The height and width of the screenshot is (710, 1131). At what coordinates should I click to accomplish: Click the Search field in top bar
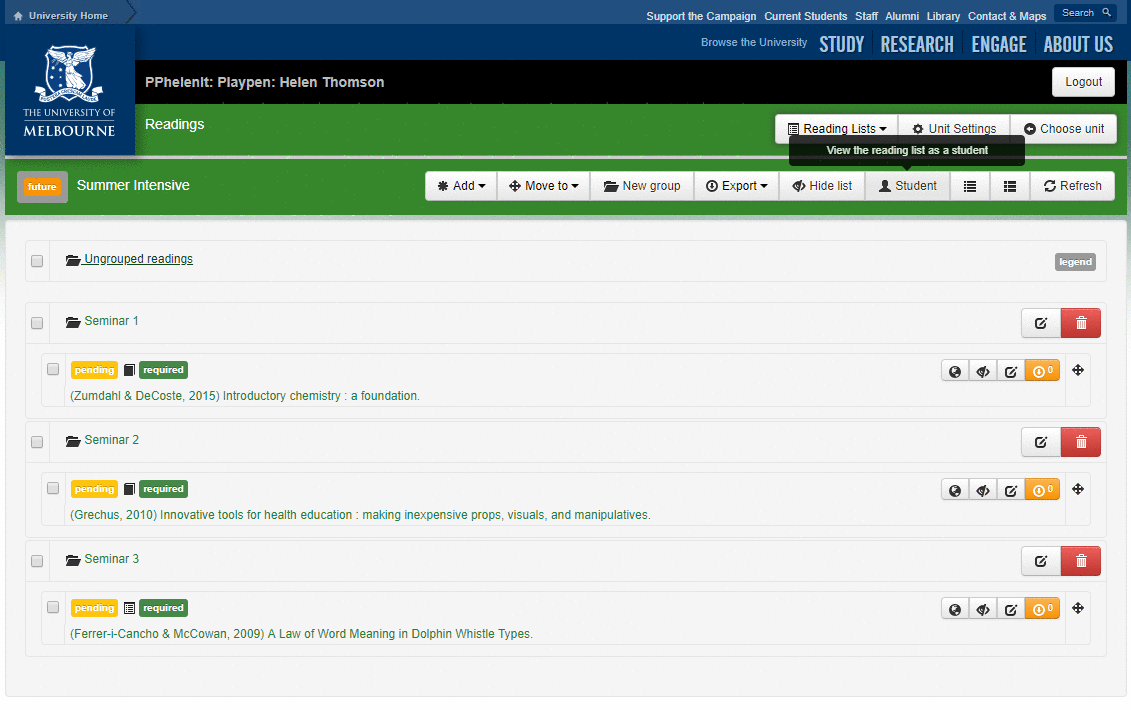pyautogui.click(x=1084, y=13)
